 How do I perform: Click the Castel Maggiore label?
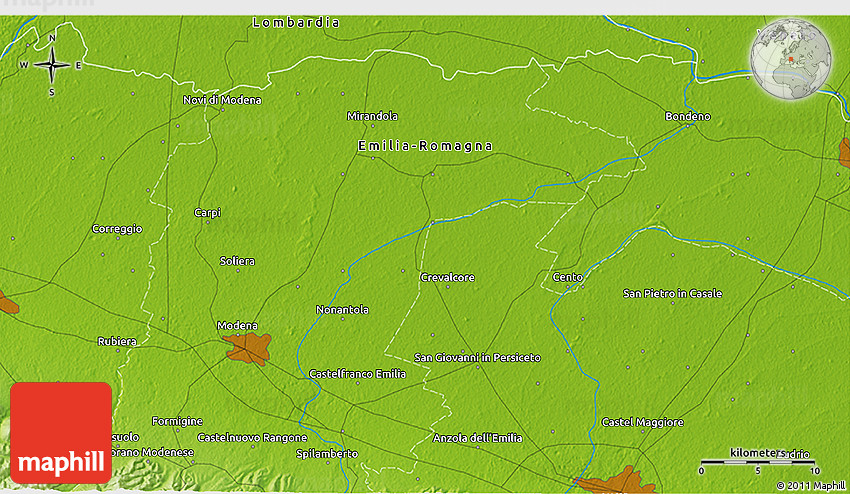pyautogui.click(x=642, y=423)
